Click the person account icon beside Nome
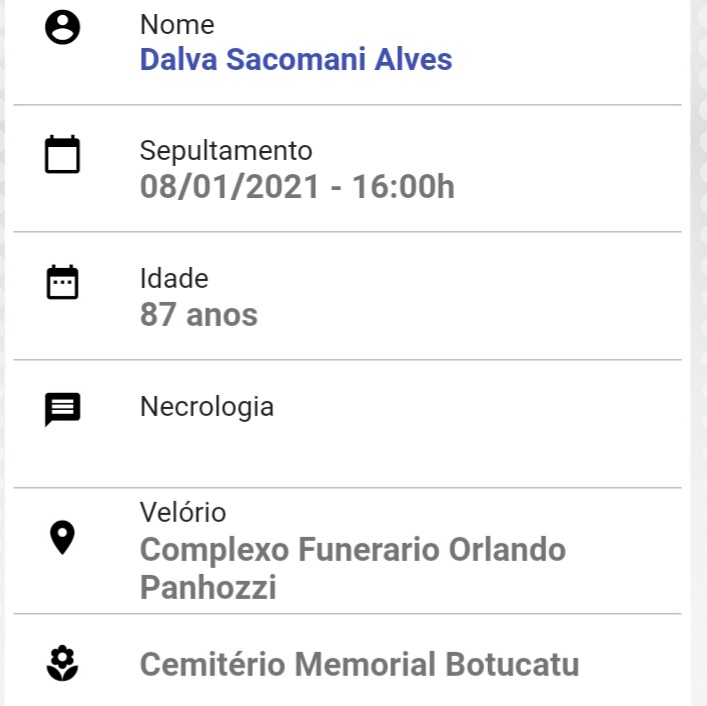This screenshot has height=706, width=707. pos(63,27)
